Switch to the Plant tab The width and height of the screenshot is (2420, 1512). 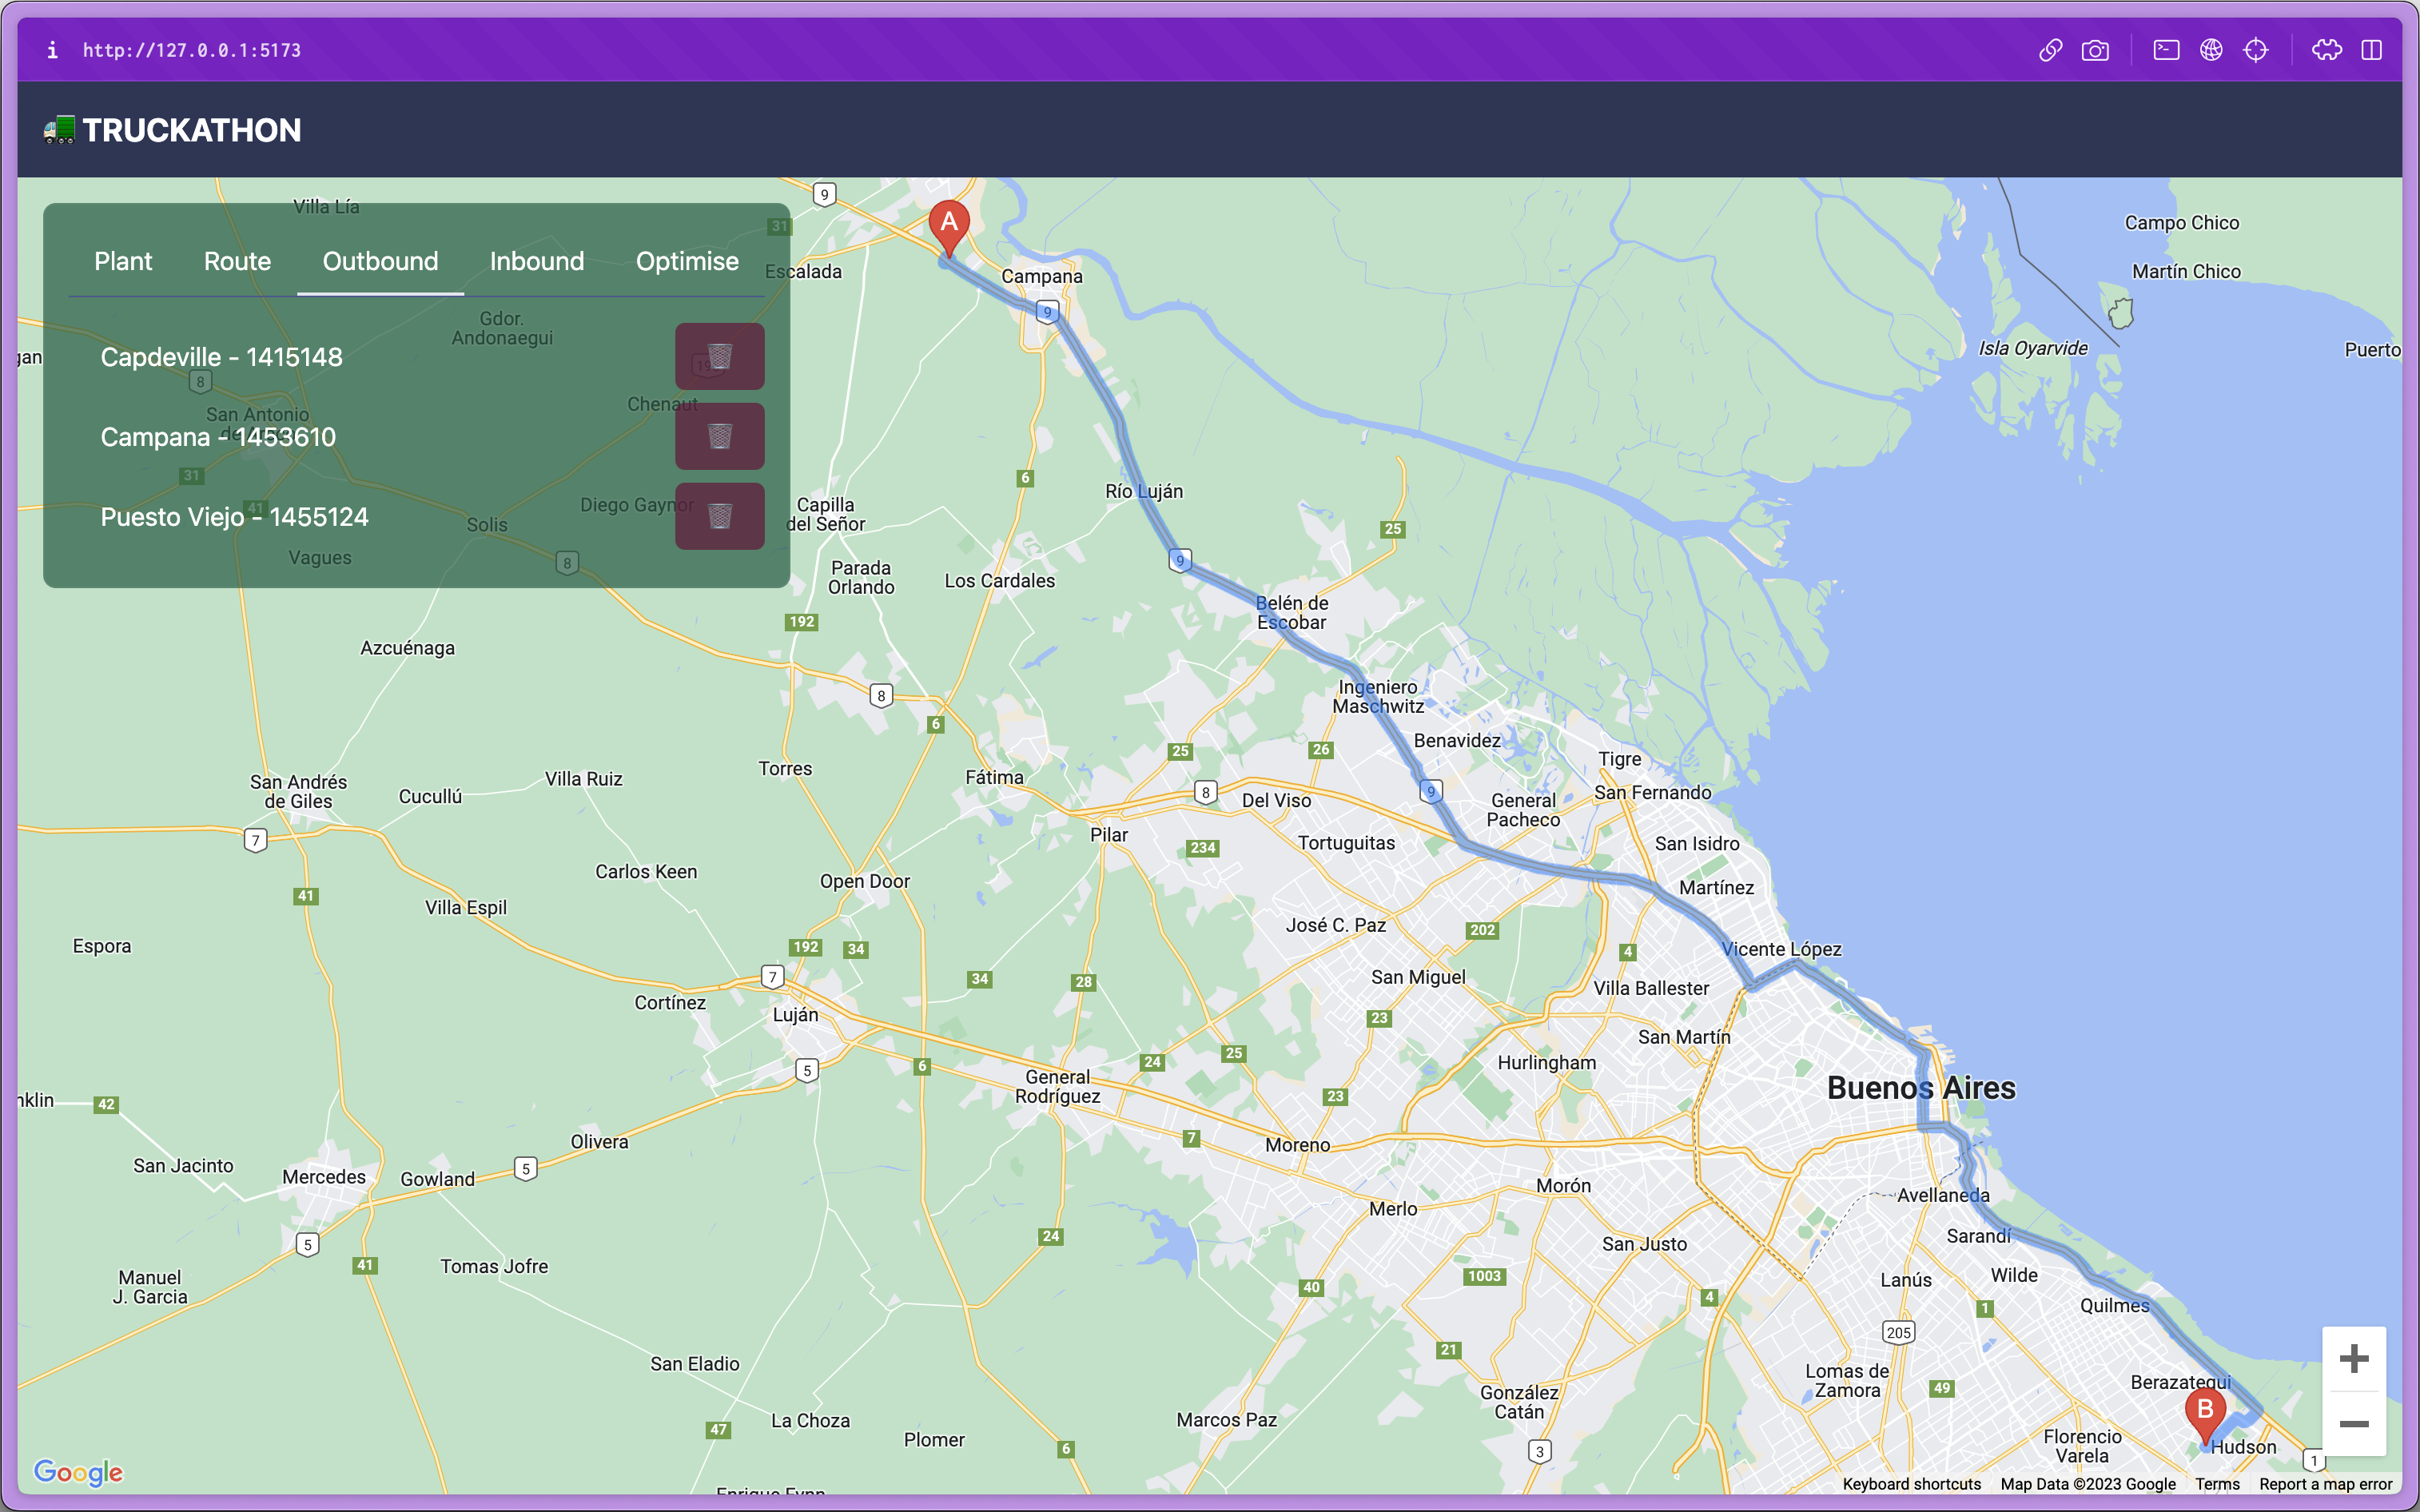(123, 261)
